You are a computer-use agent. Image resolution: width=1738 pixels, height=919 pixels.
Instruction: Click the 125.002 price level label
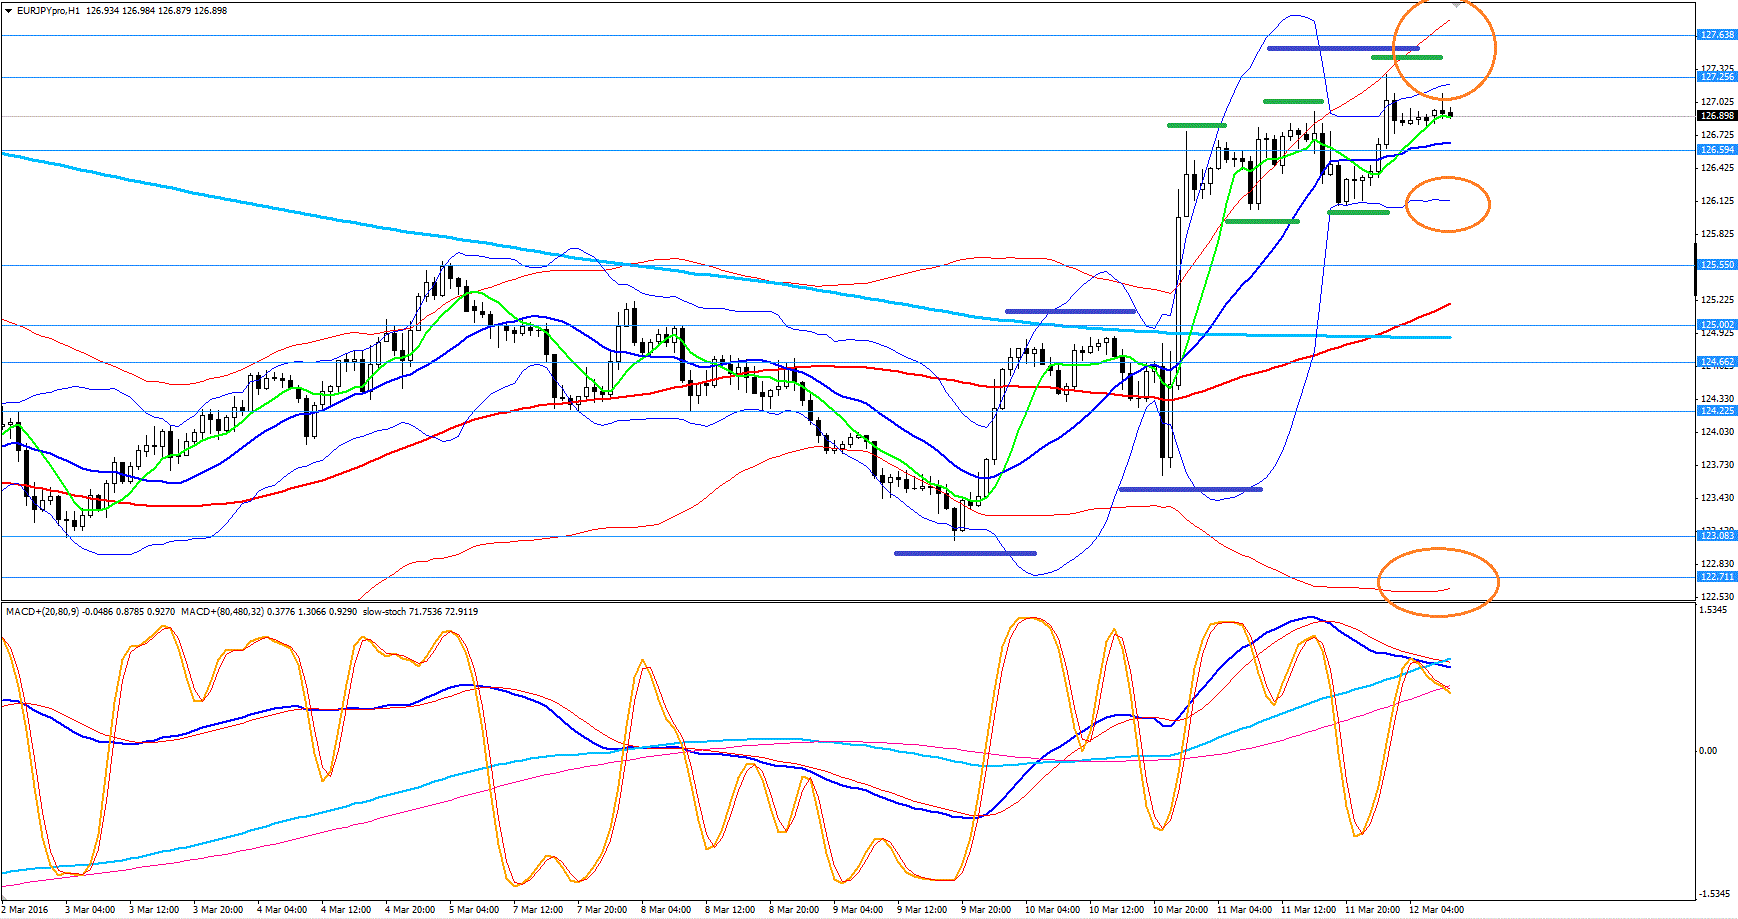(x=1717, y=325)
